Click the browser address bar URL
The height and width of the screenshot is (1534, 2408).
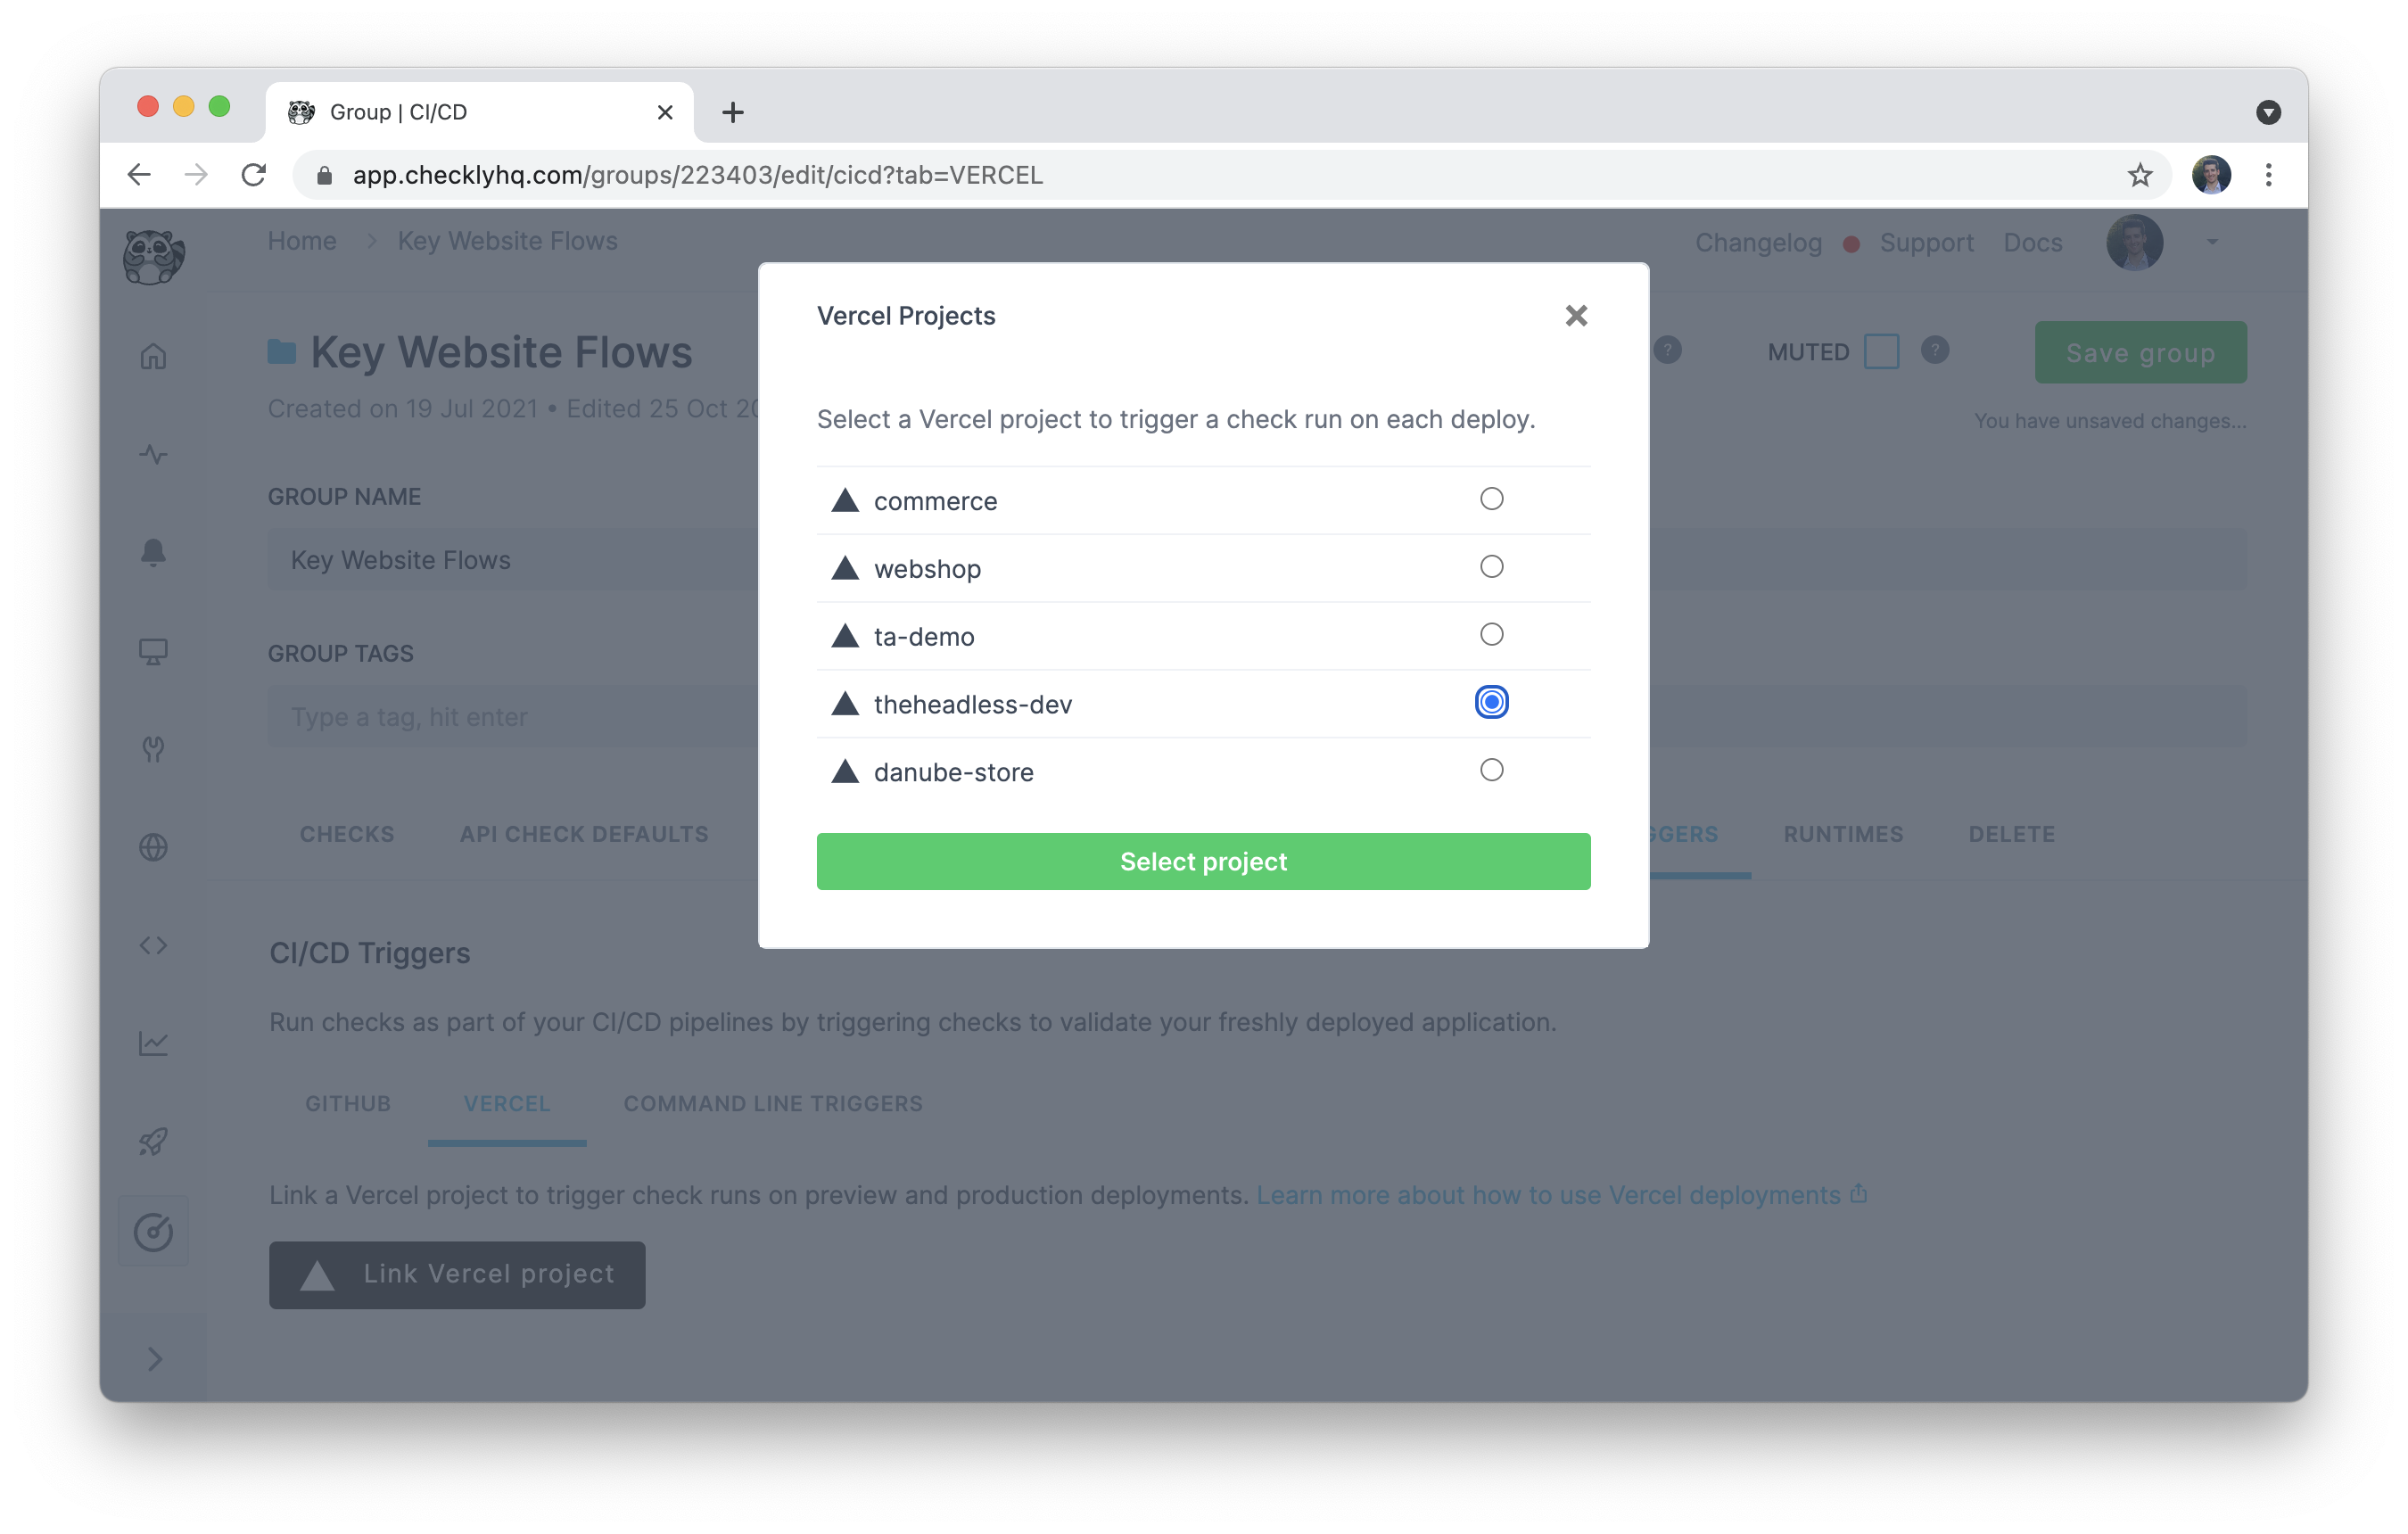(x=697, y=176)
